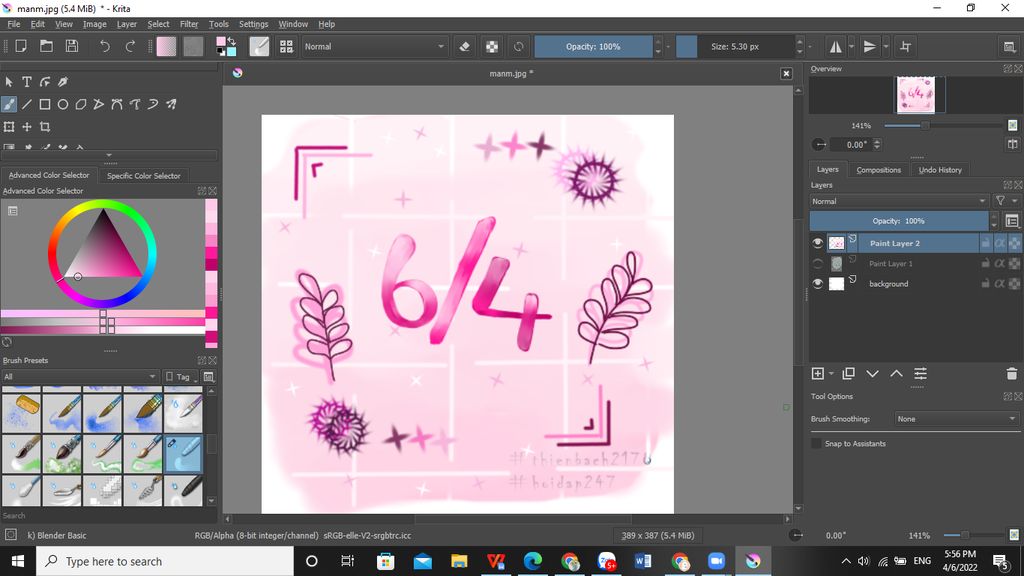Move layer up in stack
Screen dimensions: 1024x576
coord(897,374)
